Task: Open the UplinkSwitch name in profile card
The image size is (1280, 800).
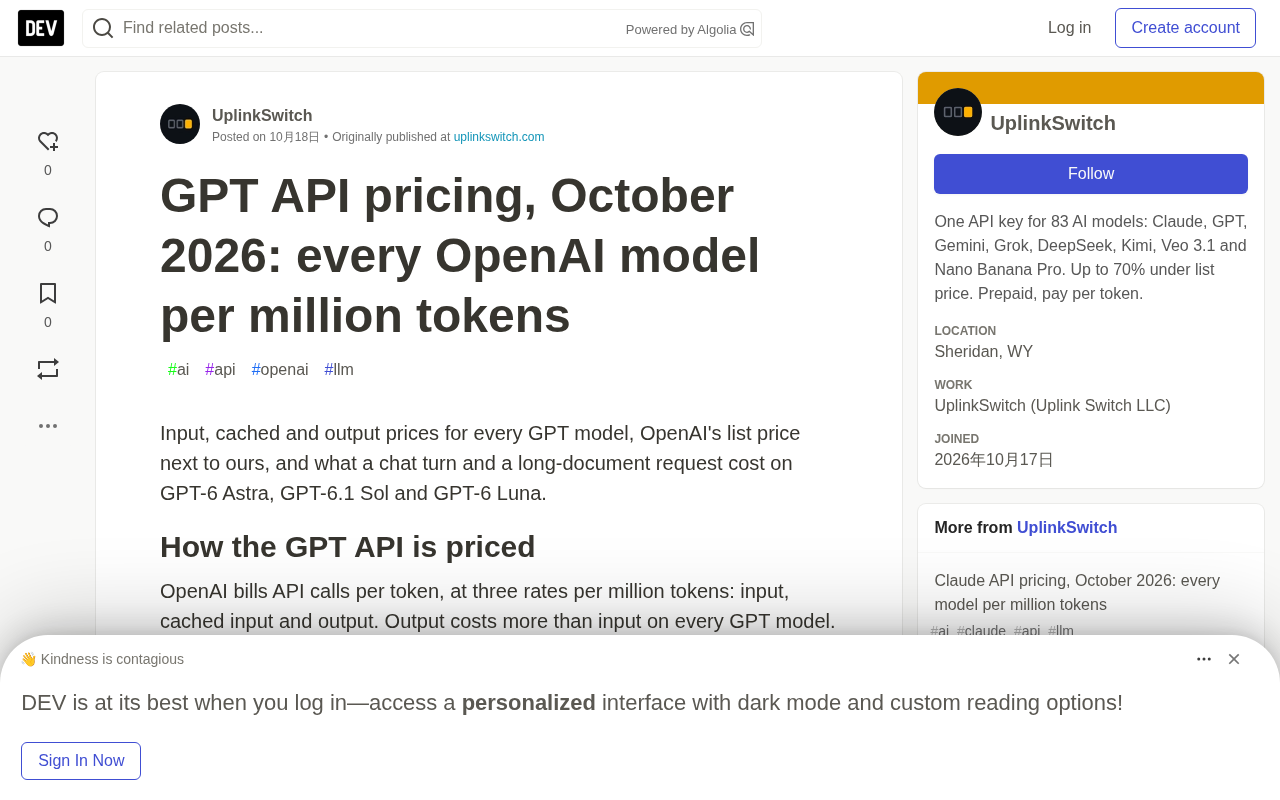Action: (x=1053, y=123)
